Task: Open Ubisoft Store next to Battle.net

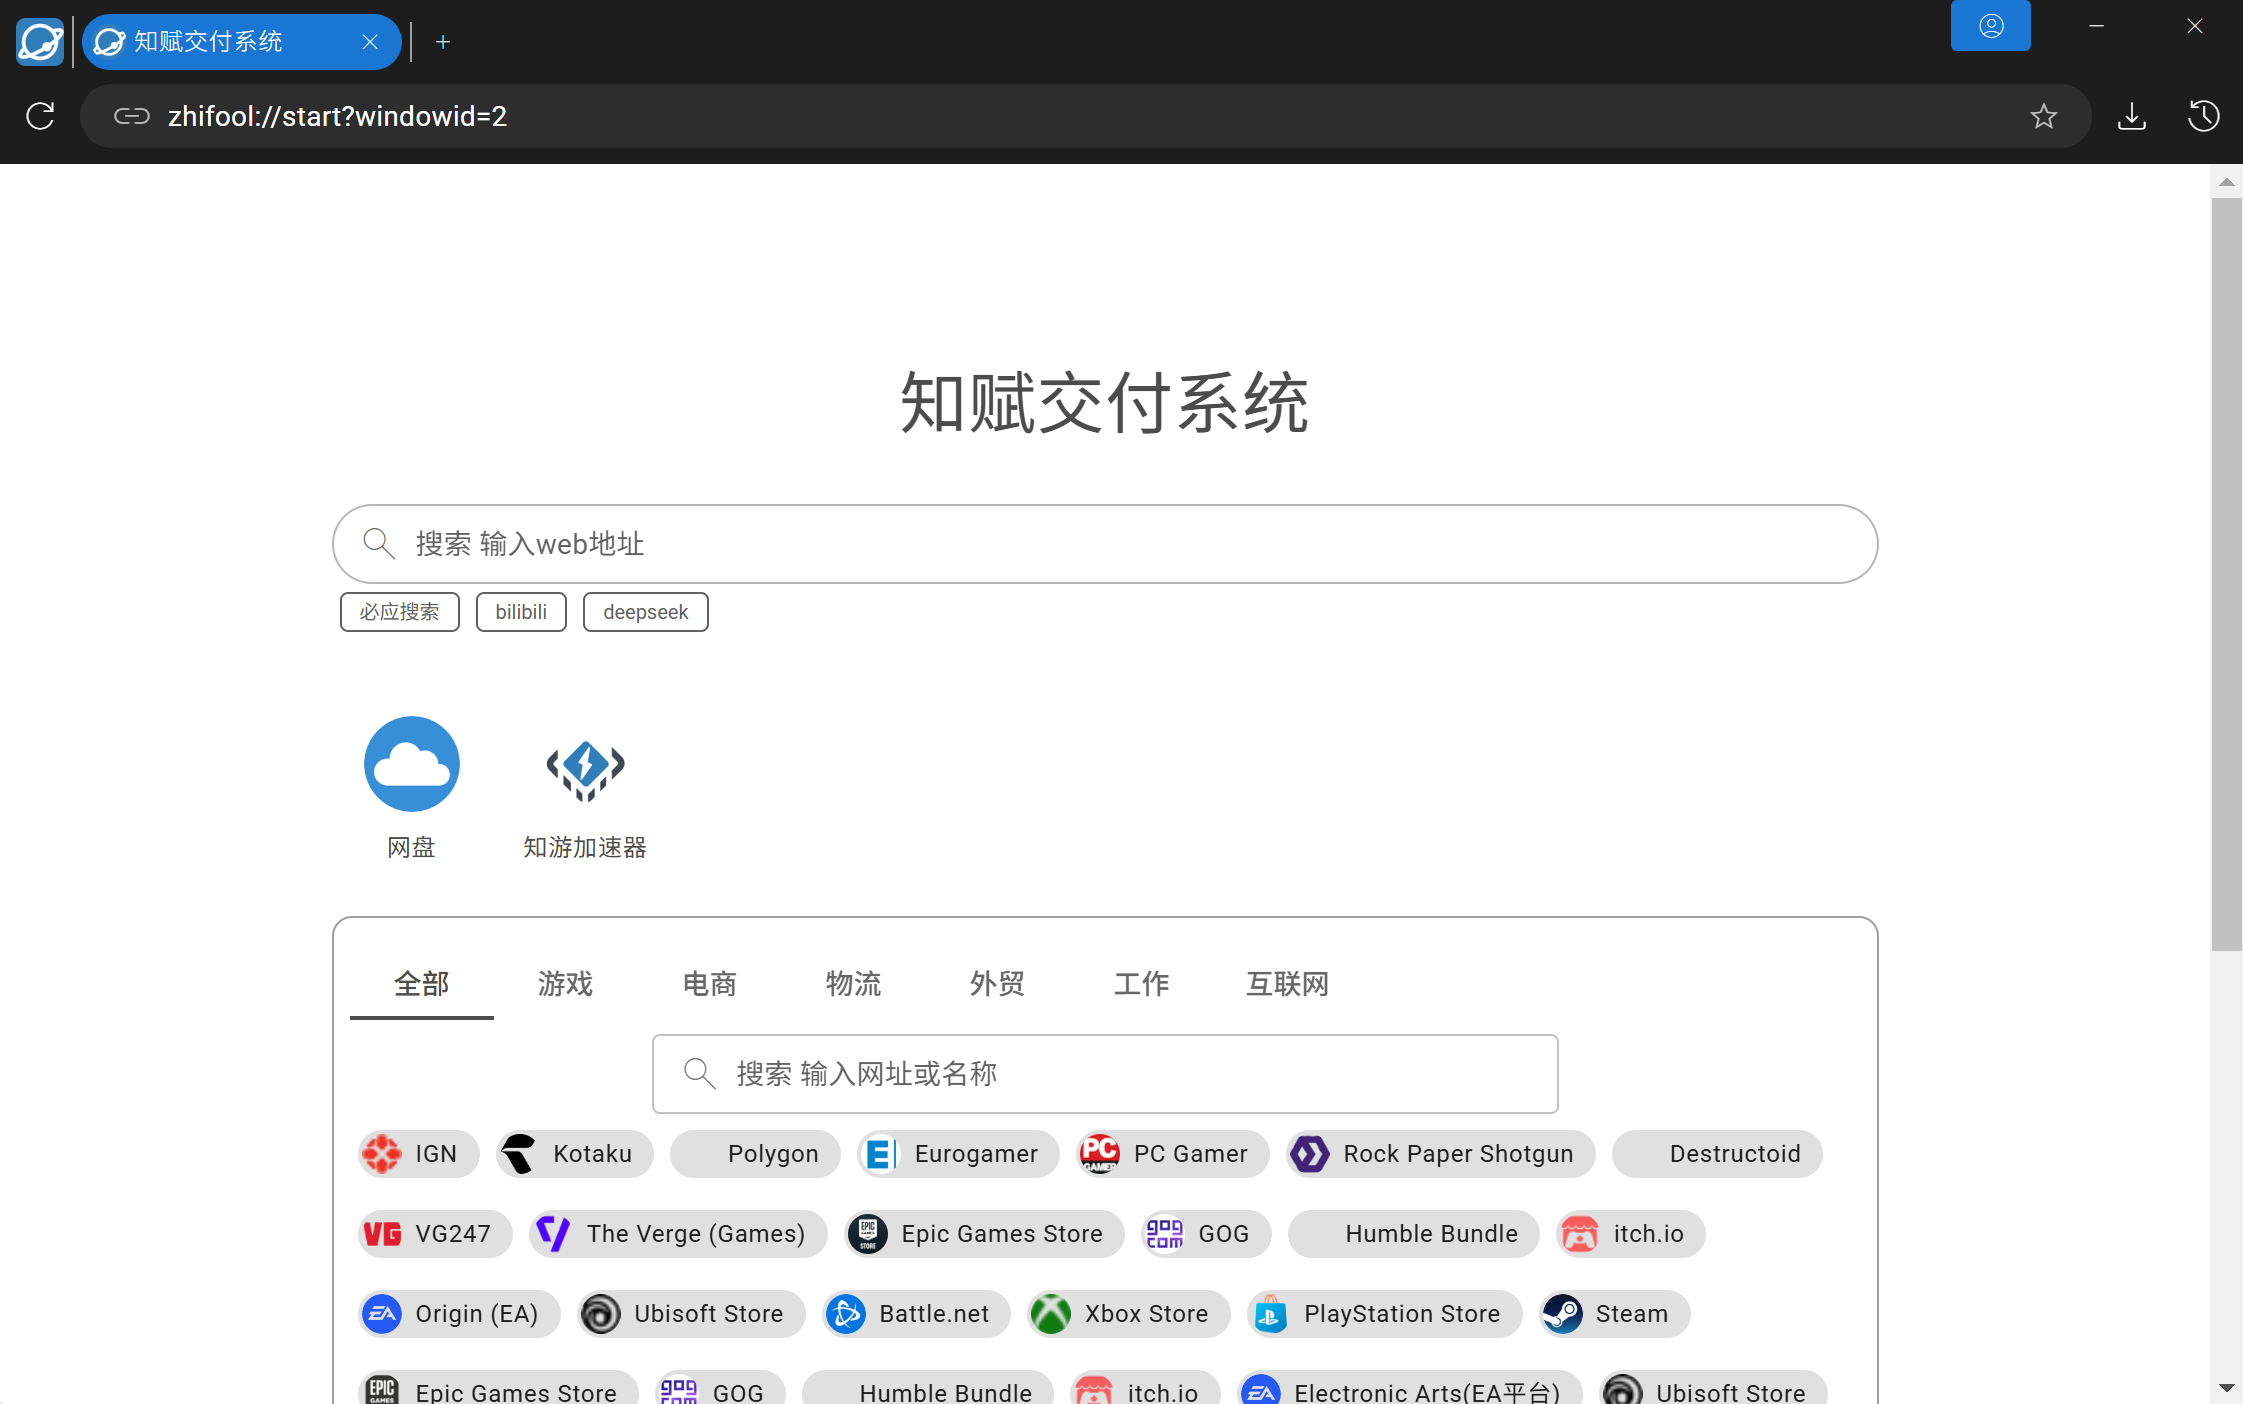Action: click(691, 1313)
